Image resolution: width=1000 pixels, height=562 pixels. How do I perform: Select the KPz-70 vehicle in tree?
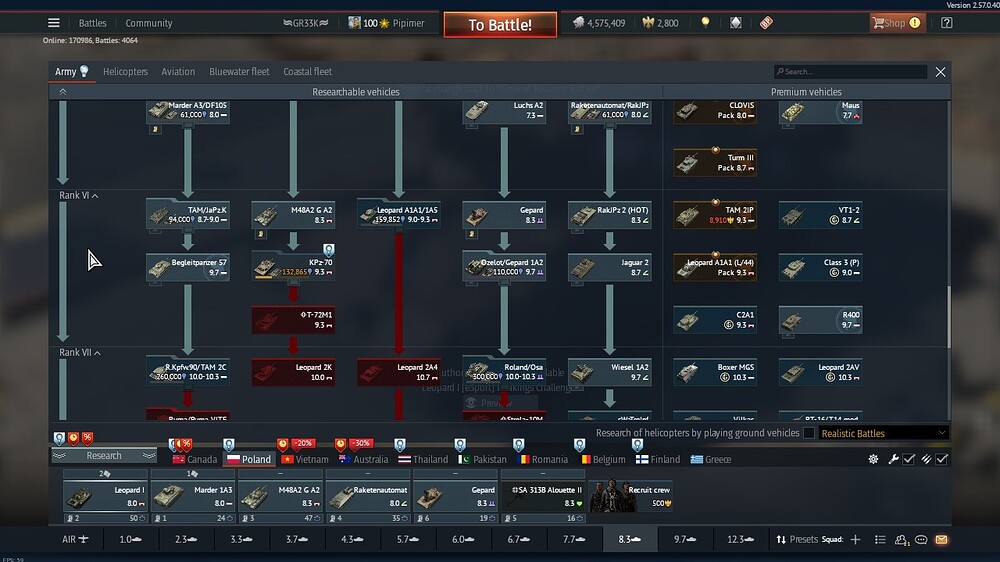(x=293, y=267)
